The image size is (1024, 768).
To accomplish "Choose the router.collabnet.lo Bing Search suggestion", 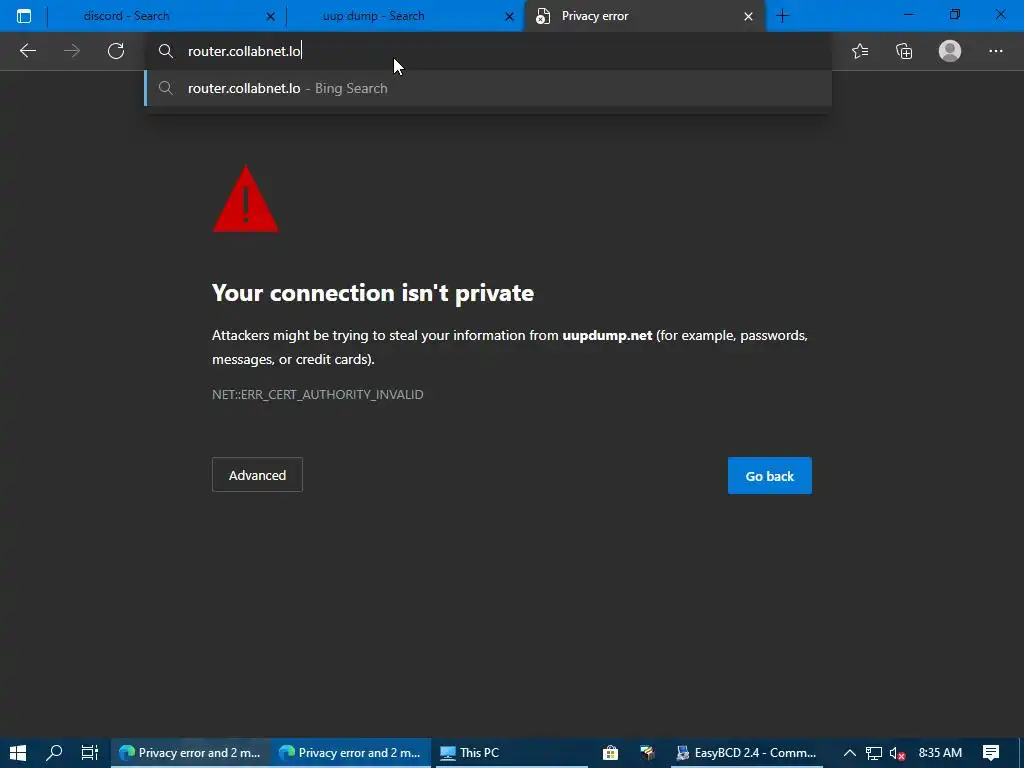I will pos(488,88).
